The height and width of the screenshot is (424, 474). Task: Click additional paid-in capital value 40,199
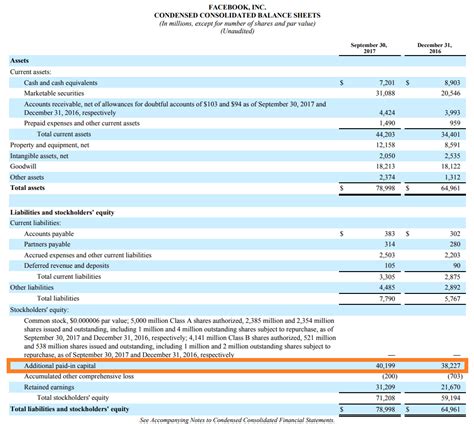385,366
